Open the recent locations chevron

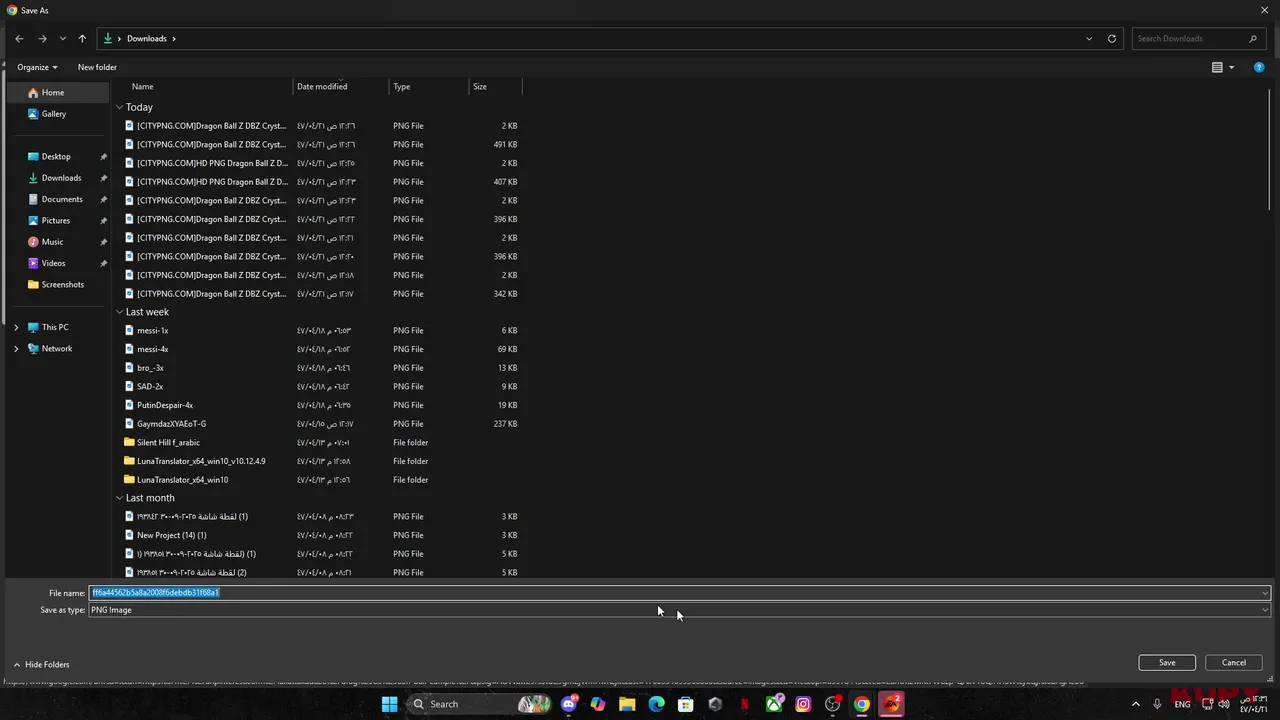pyautogui.click(x=62, y=38)
